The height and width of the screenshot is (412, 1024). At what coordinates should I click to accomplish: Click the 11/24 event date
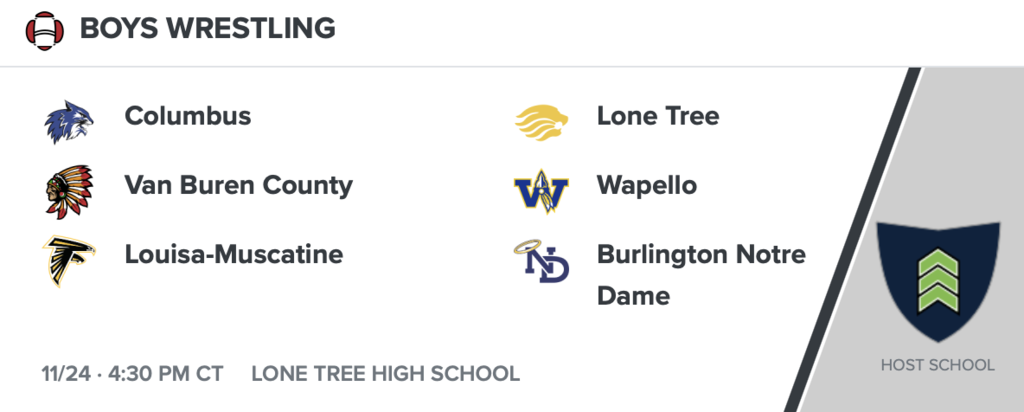click(x=66, y=374)
